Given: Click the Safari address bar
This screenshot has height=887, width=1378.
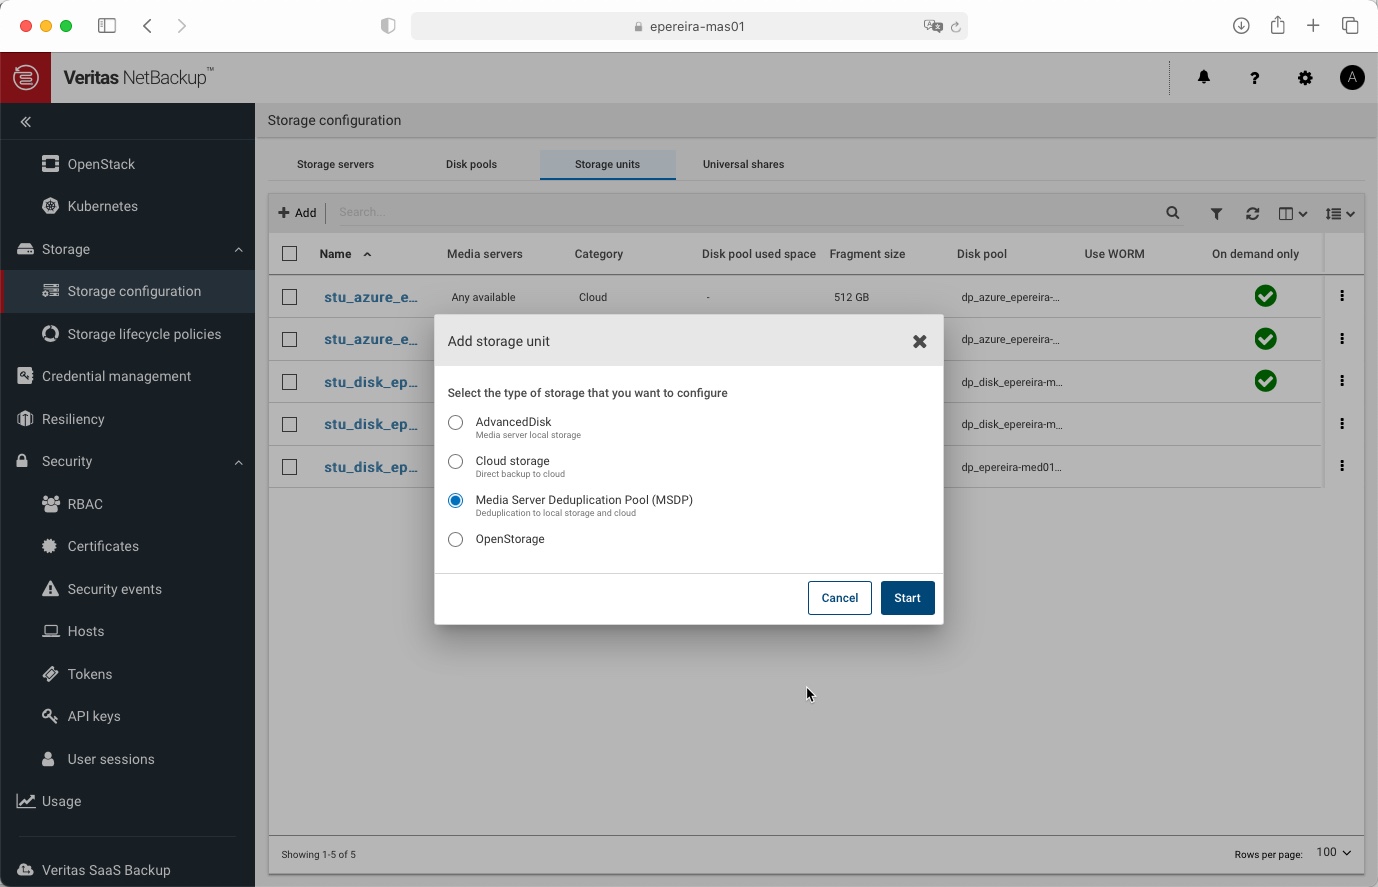Looking at the screenshot, I should [x=690, y=27].
